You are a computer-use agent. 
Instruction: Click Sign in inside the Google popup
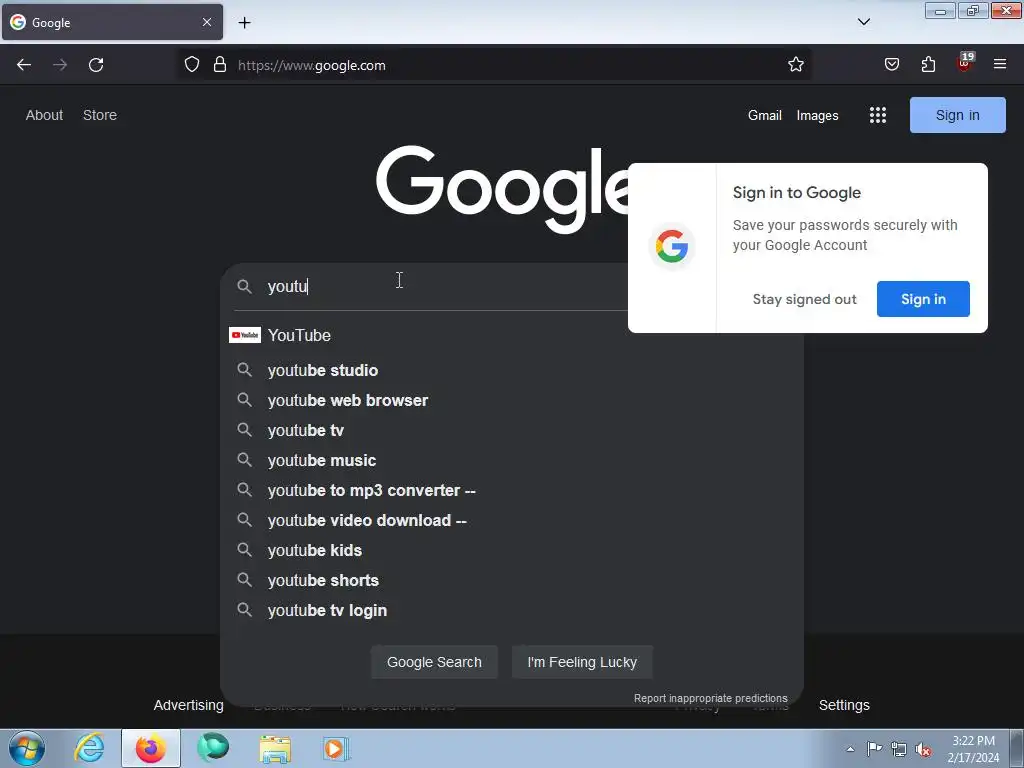tap(923, 299)
